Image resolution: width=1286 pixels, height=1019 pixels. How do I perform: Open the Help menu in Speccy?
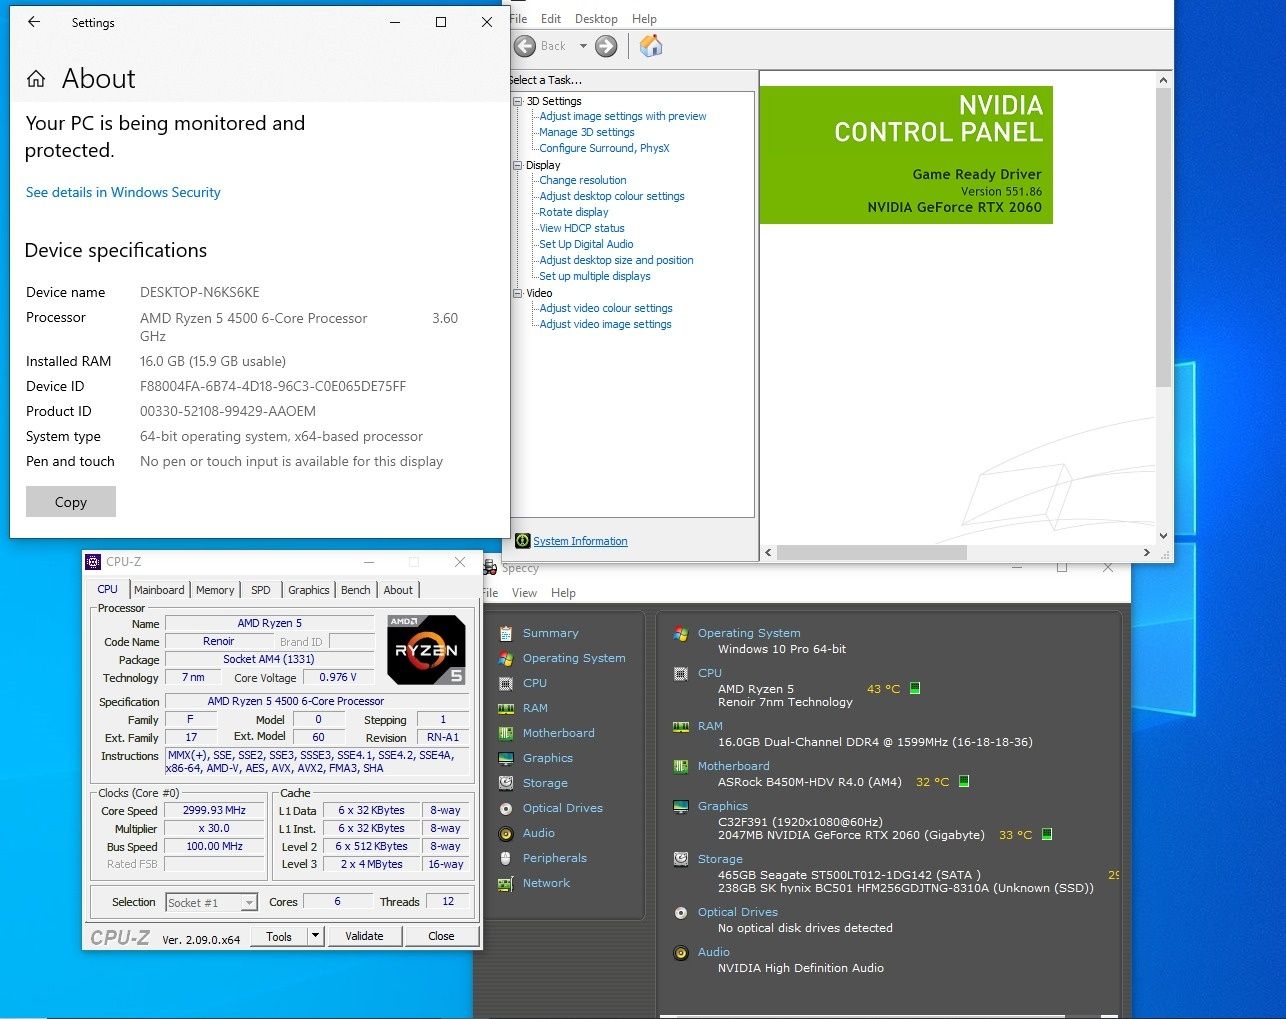(563, 593)
